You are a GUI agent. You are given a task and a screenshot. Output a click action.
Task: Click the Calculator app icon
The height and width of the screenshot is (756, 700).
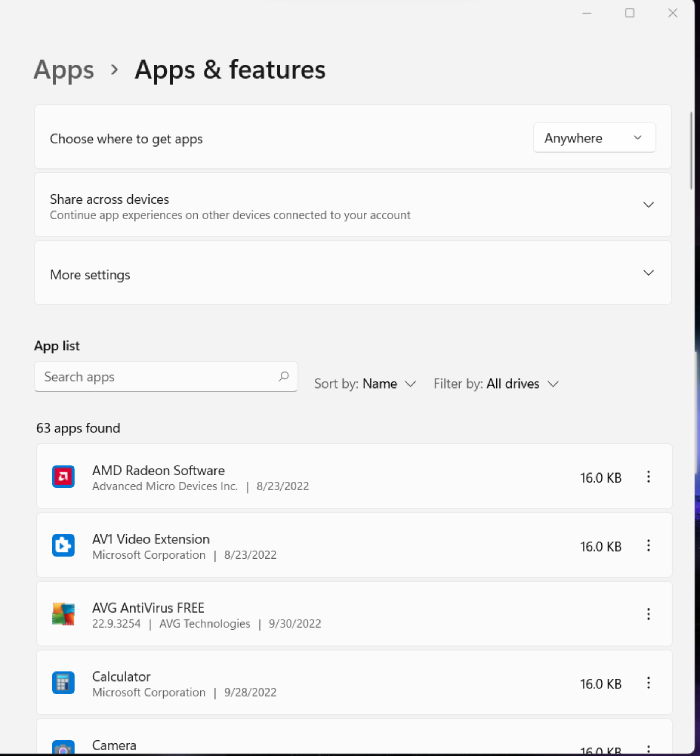pyautogui.click(x=63, y=683)
